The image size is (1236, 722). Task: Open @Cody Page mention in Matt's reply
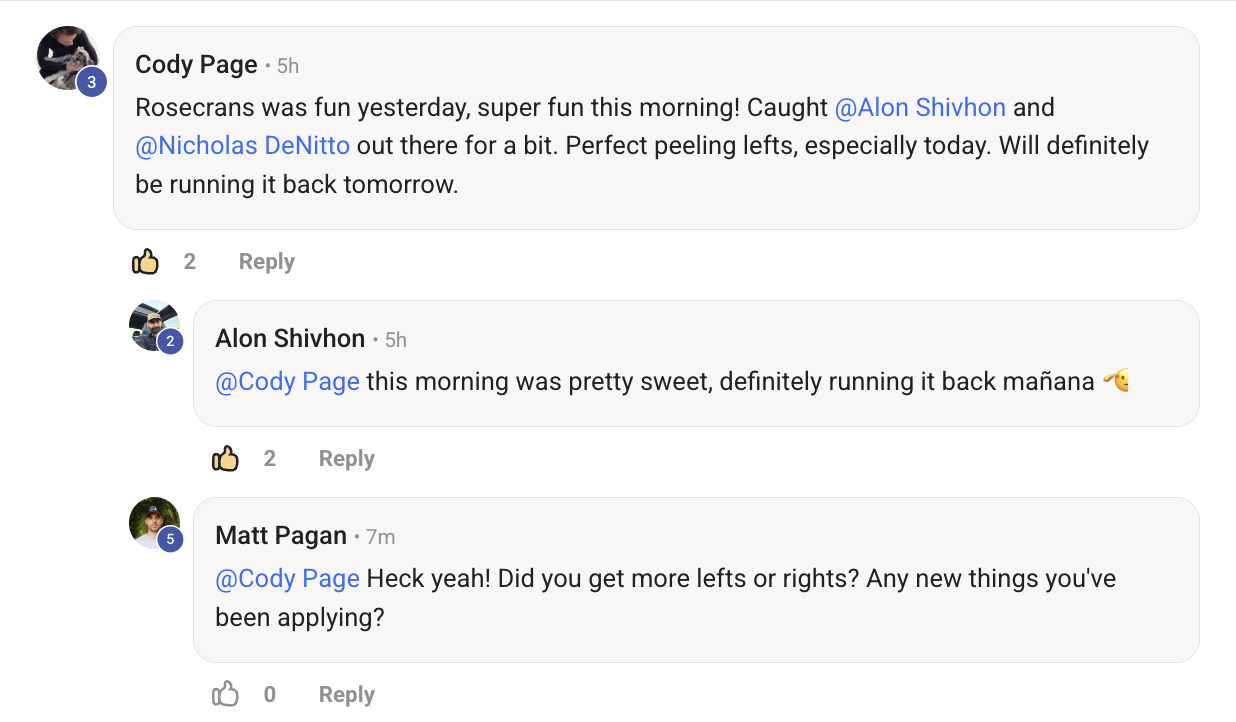(x=287, y=579)
